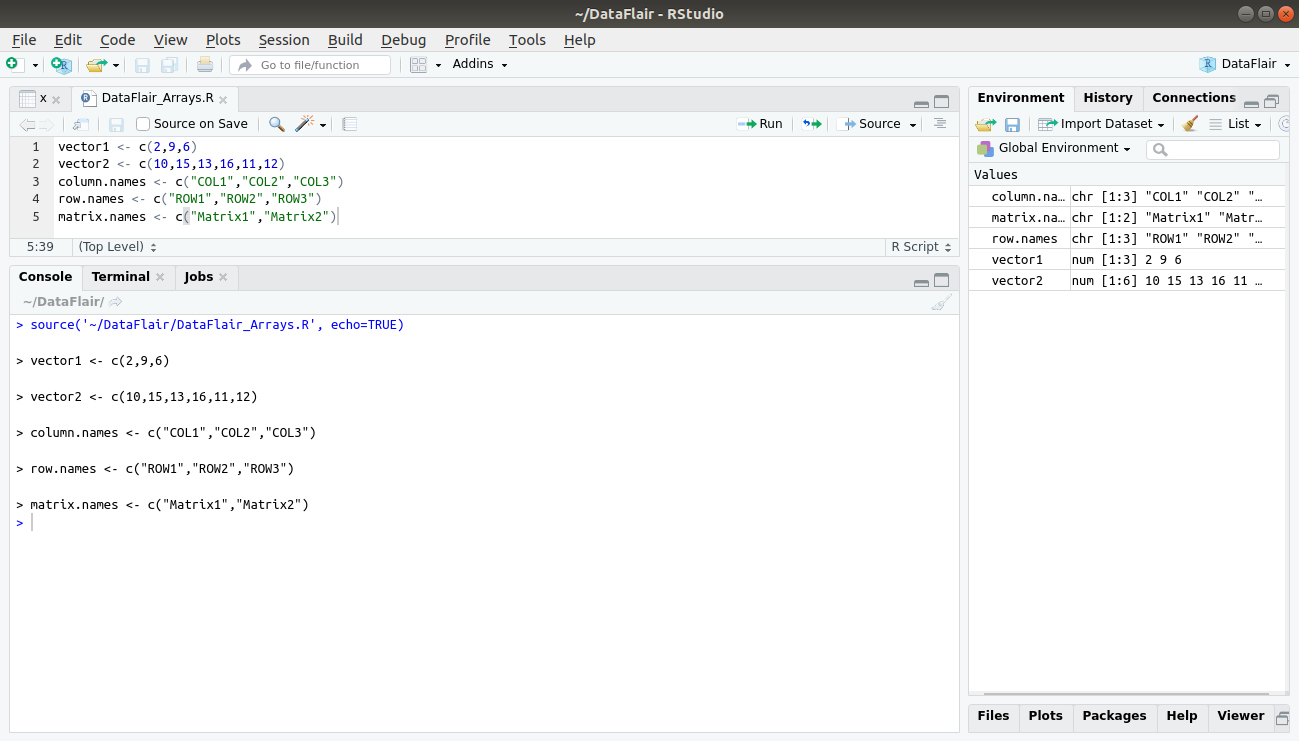The width and height of the screenshot is (1299, 741).
Task: Open the DataFlair project dropdown
Action: click(1245, 64)
